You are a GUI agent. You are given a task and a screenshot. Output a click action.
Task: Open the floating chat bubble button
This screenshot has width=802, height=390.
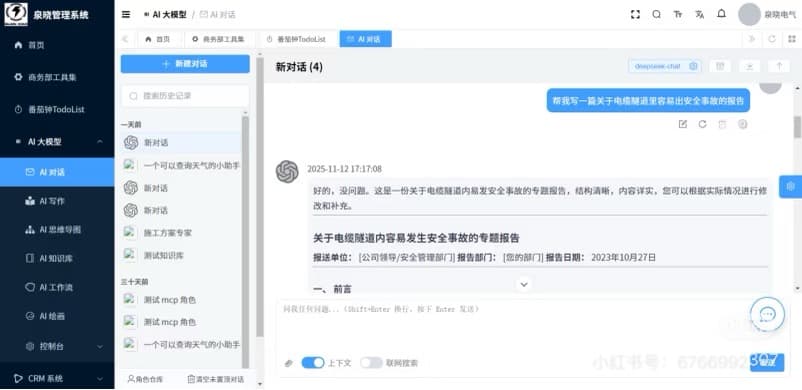tap(767, 314)
